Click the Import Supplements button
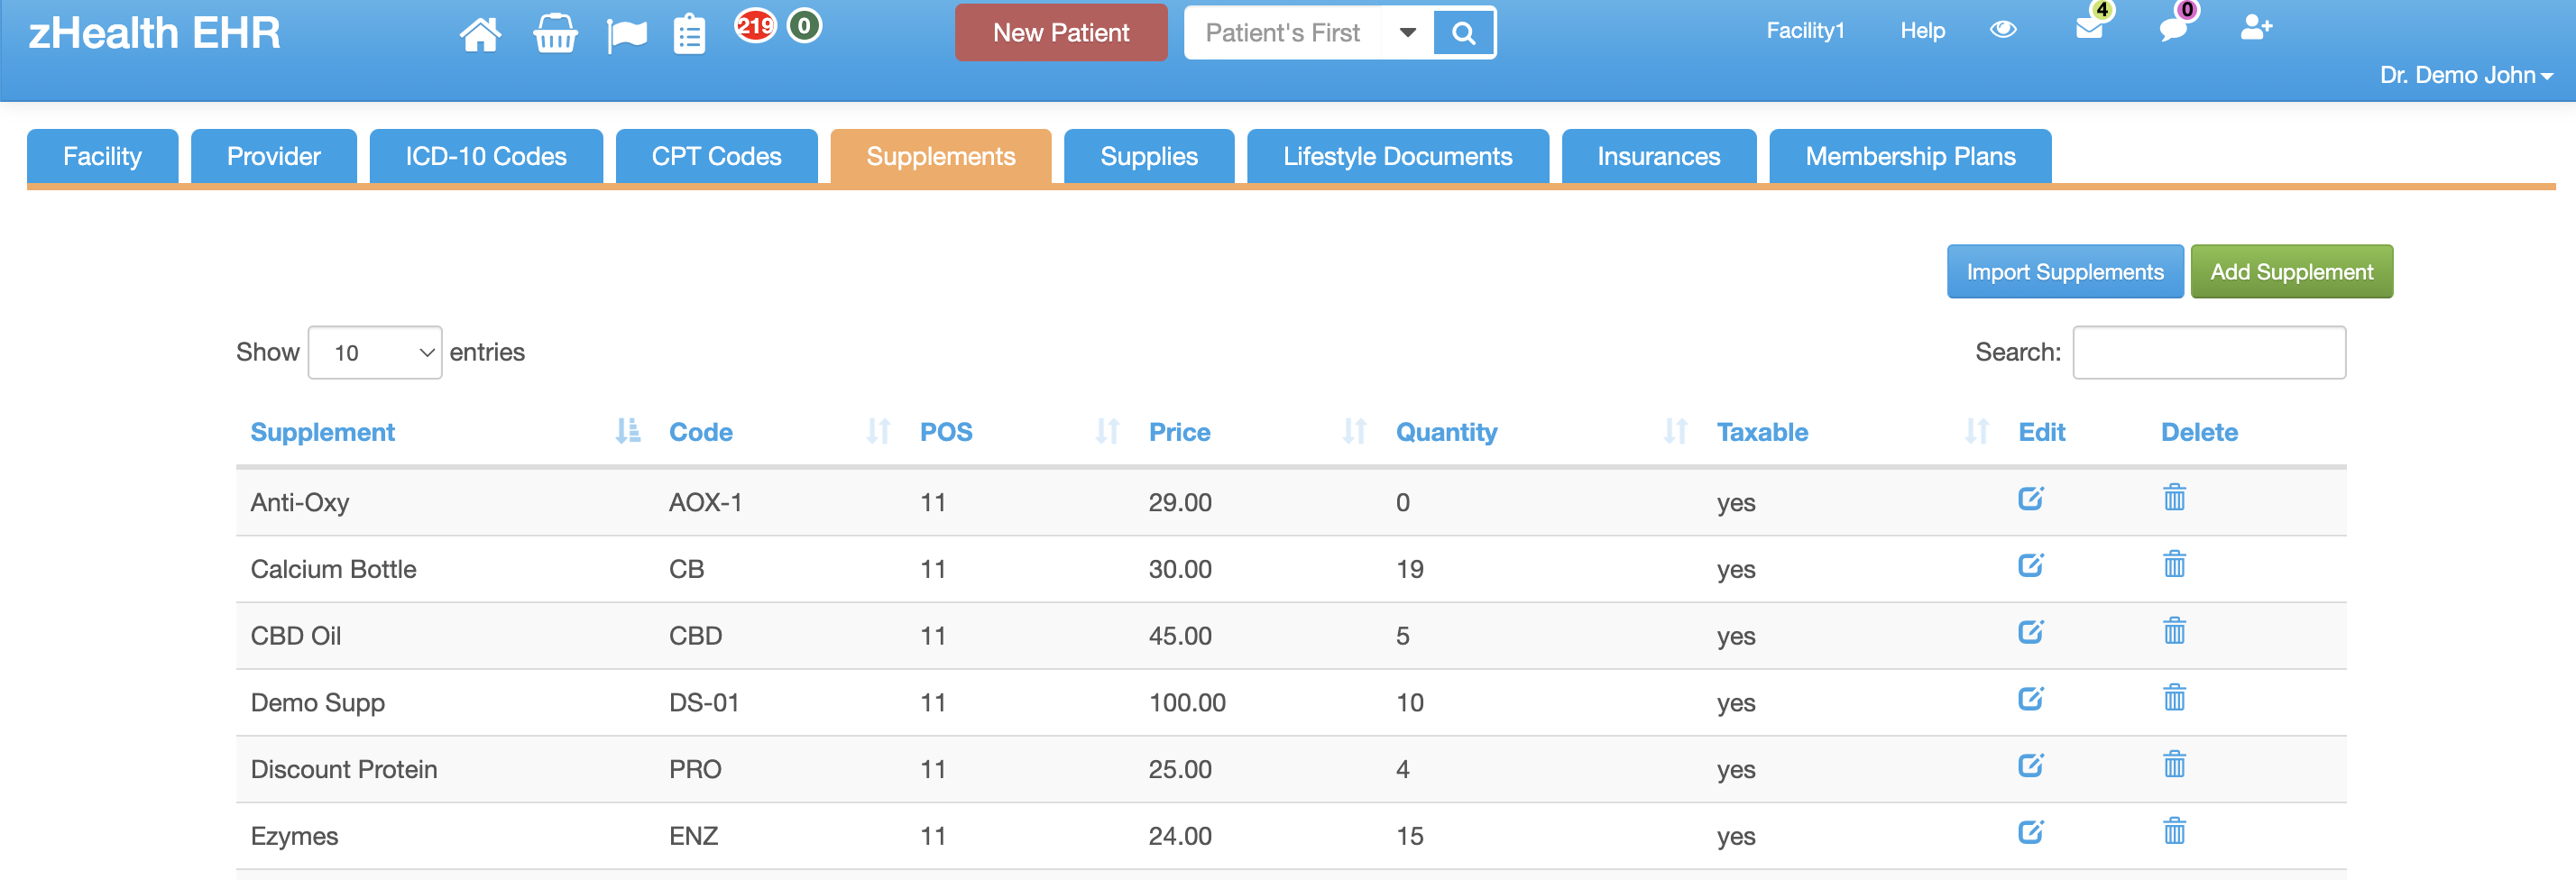2576x880 pixels. coord(2065,271)
